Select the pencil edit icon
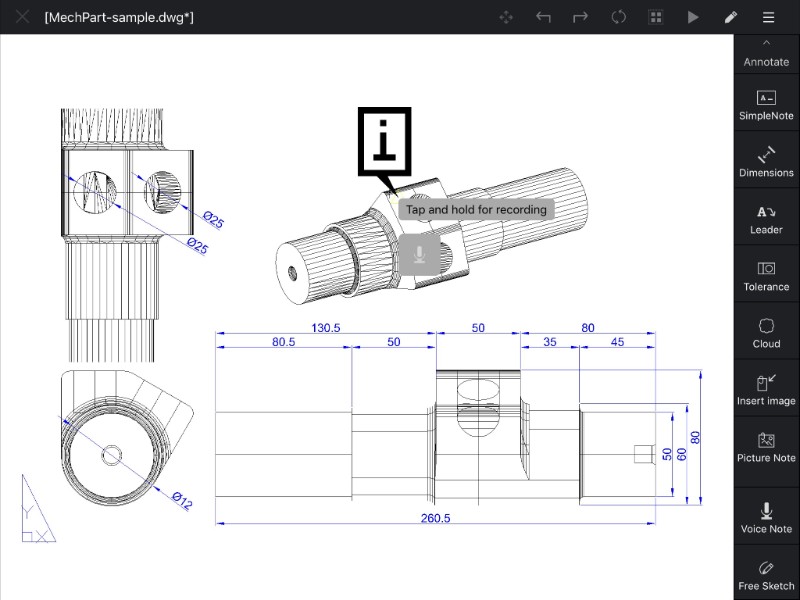This screenshot has width=800, height=600. coord(731,17)
